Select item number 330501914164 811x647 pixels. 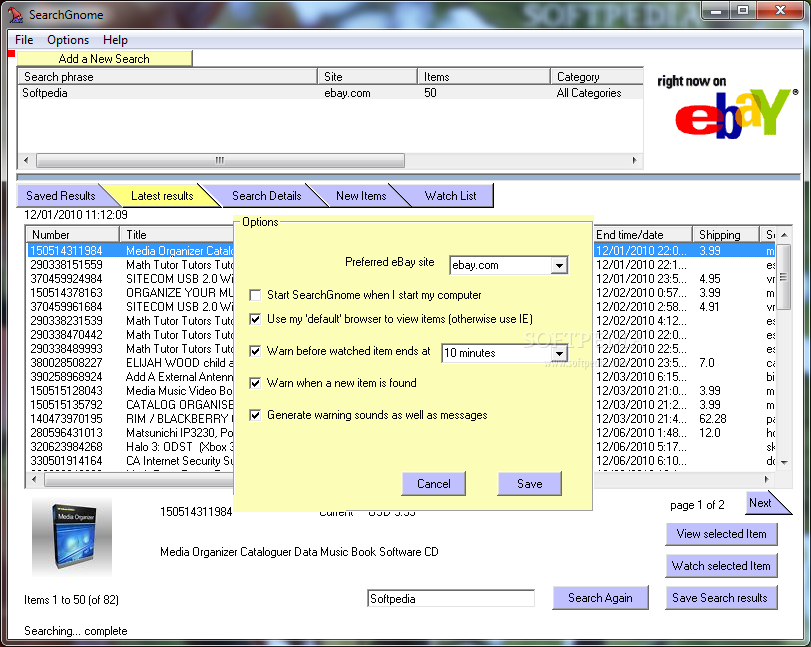(x=66, y=460)
